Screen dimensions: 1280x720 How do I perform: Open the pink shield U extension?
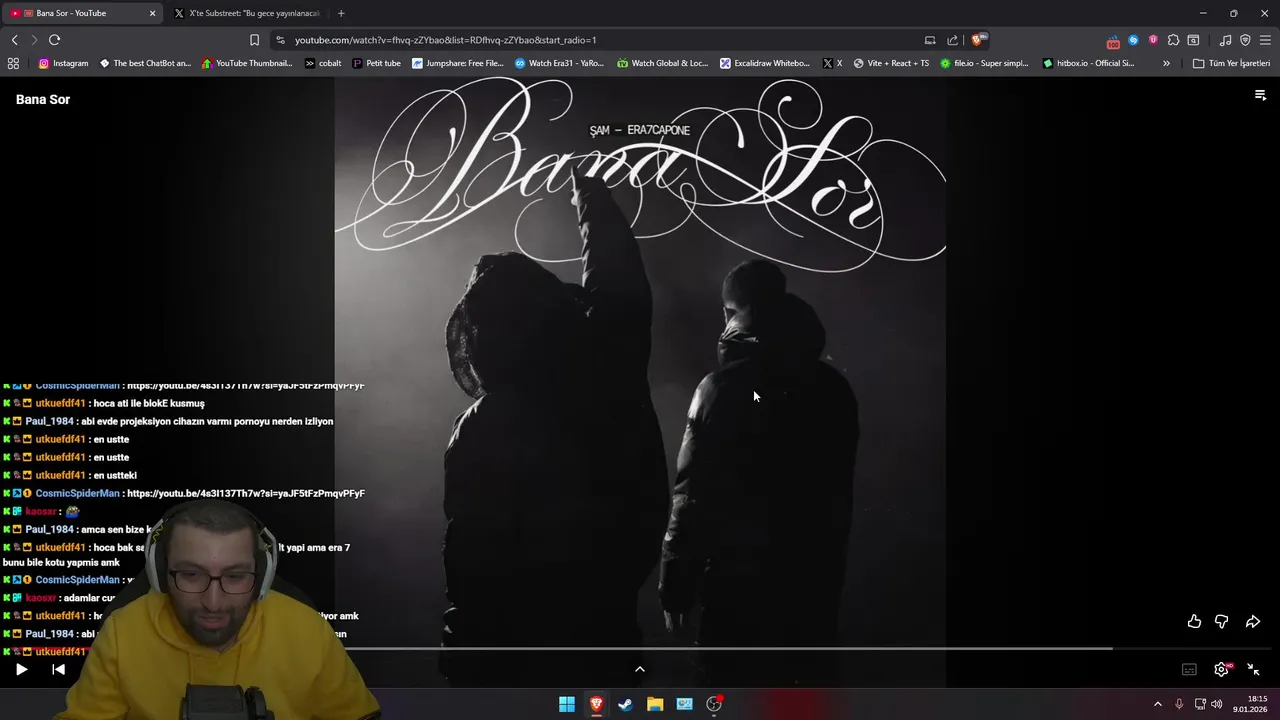1153,40
